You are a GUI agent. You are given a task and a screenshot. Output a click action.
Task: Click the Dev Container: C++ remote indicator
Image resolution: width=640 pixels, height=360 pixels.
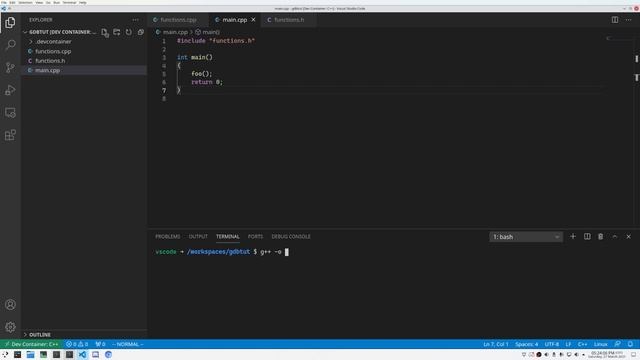[x=31, y=344]
